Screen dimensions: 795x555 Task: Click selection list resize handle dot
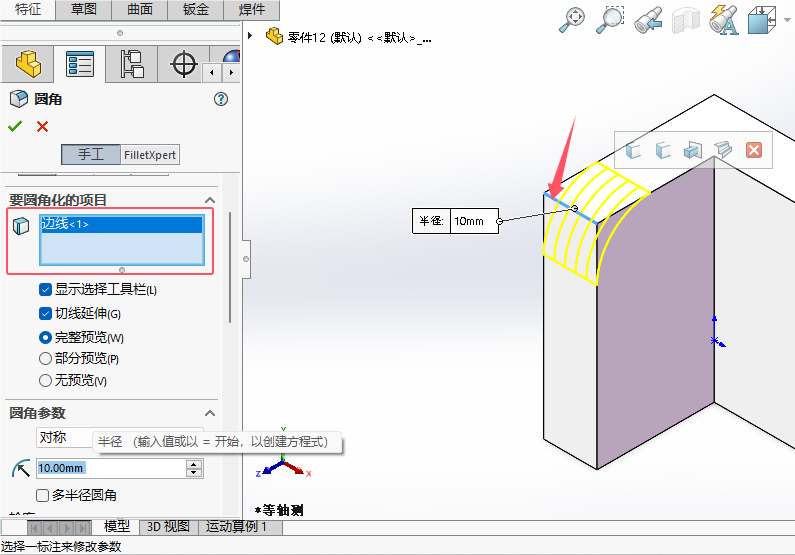pos(122,270)
